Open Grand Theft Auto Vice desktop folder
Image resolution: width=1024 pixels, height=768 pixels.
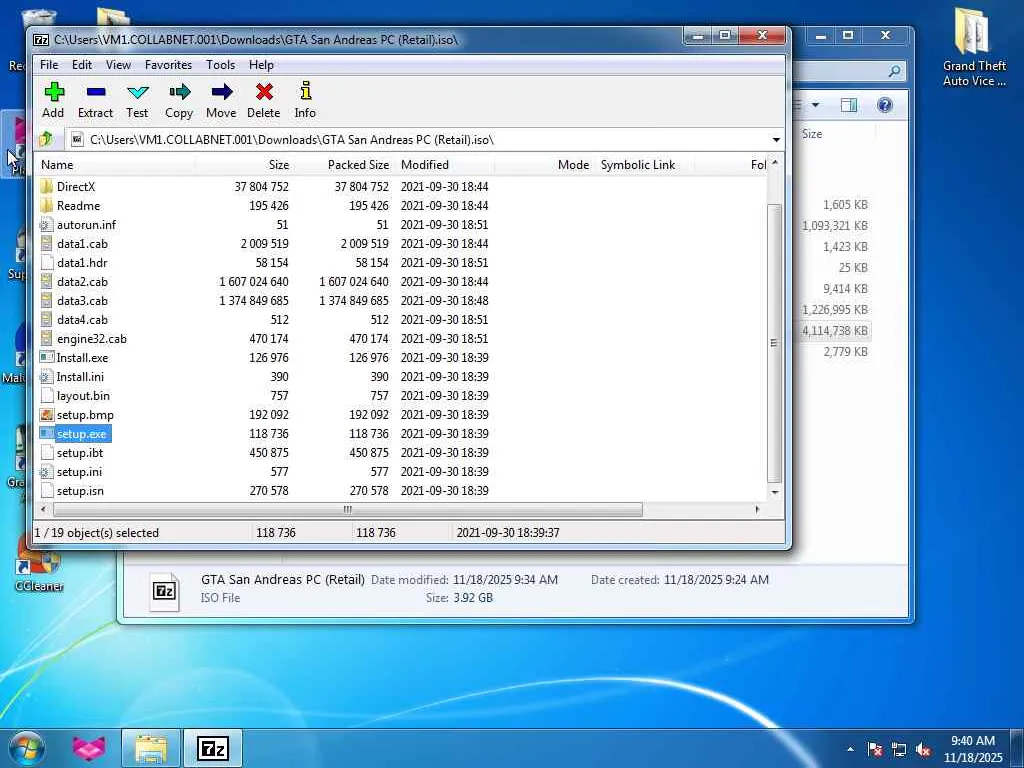[974, 47]
